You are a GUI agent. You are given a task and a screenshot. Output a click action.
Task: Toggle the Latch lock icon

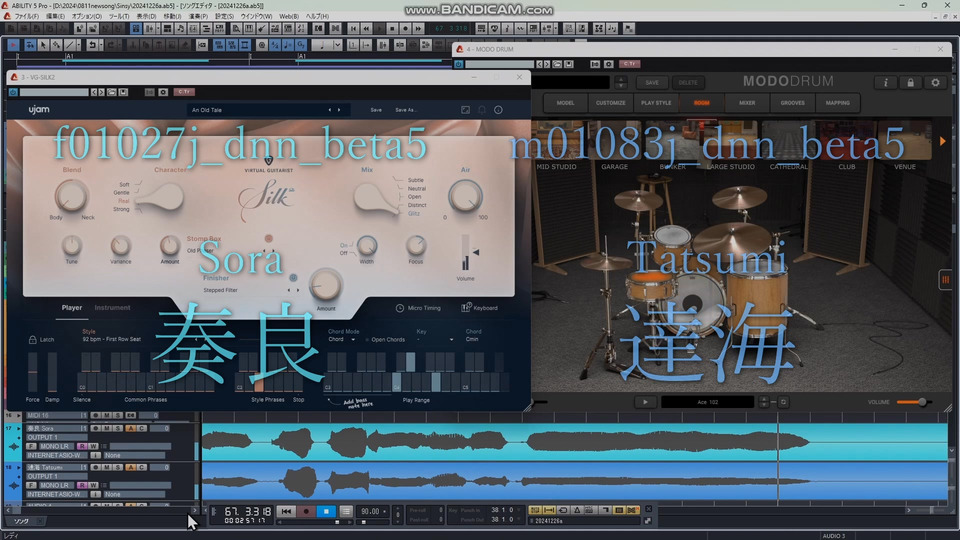point(32,339)
